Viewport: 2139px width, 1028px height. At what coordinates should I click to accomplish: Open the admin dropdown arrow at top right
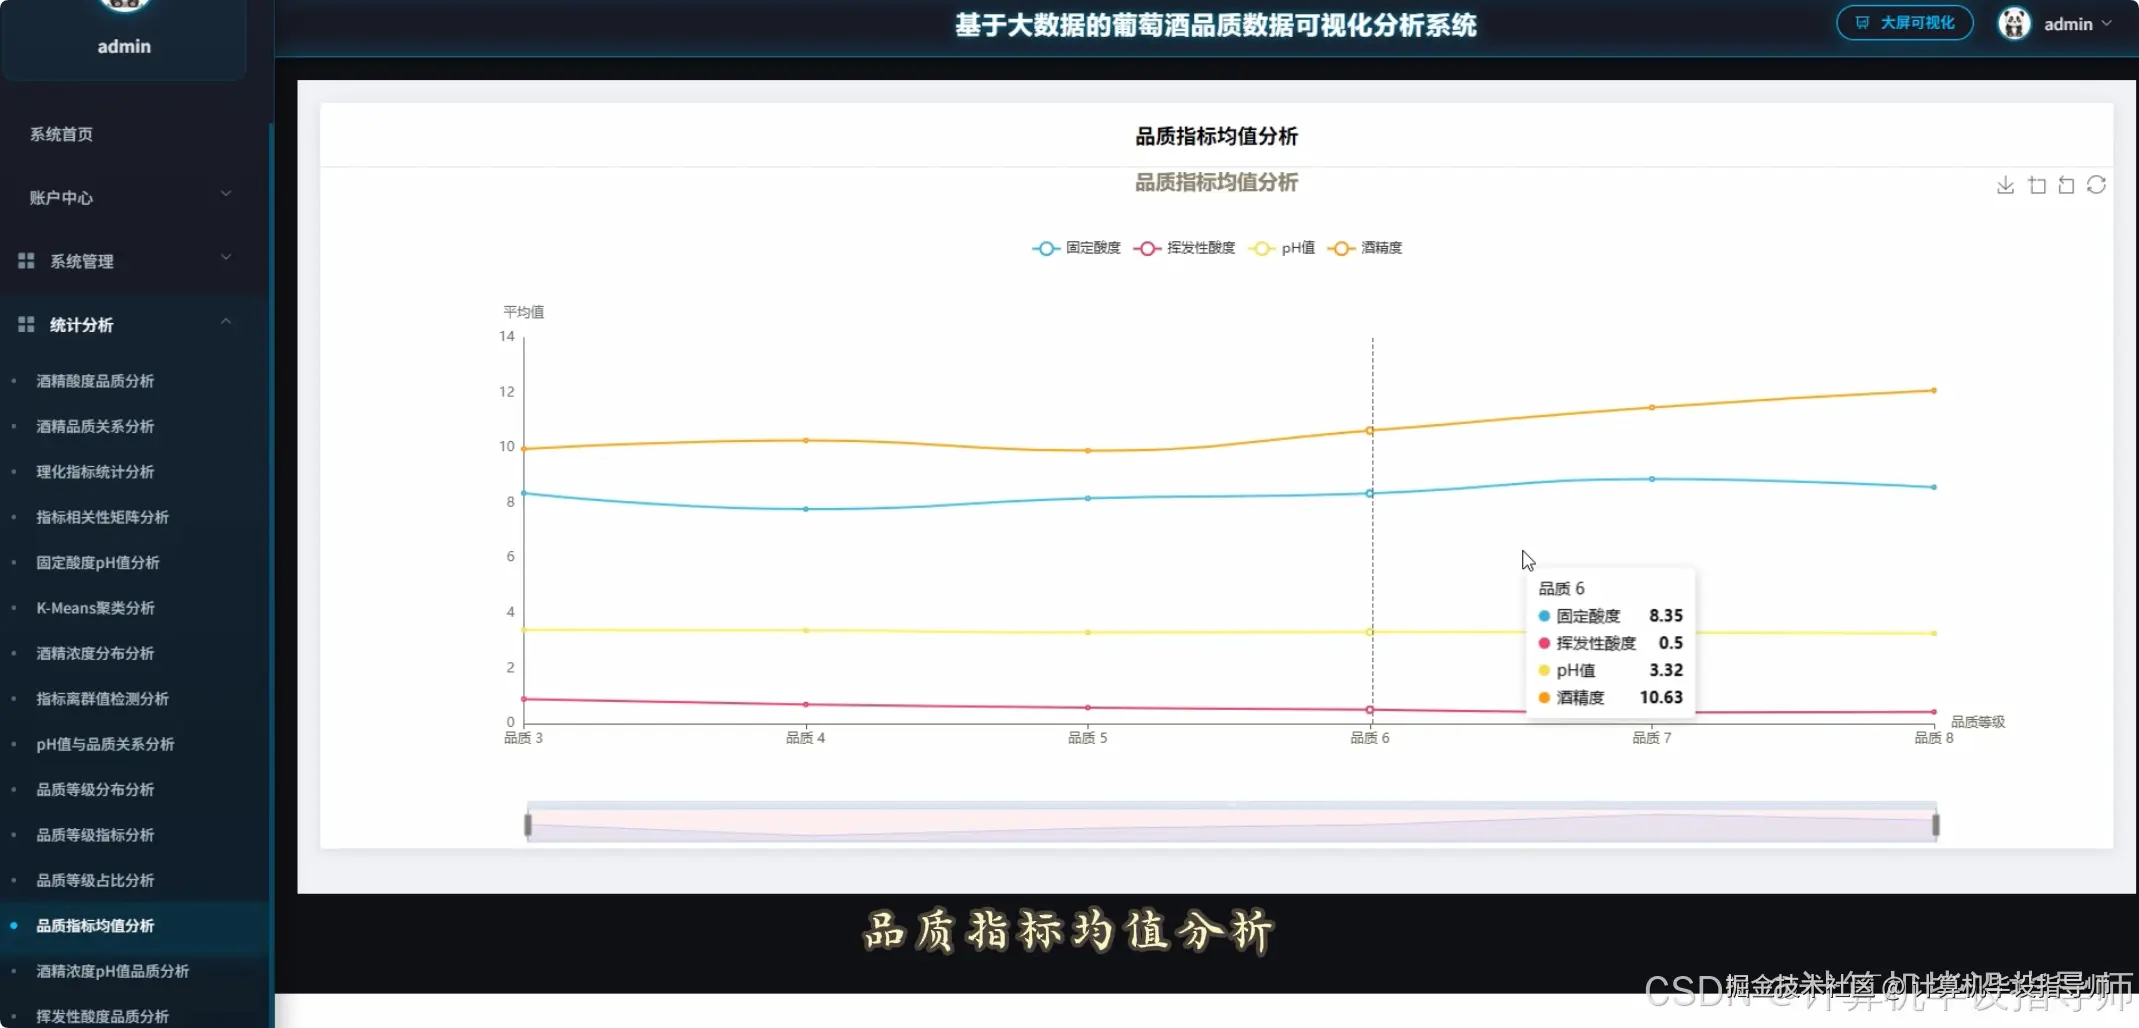2107,23
